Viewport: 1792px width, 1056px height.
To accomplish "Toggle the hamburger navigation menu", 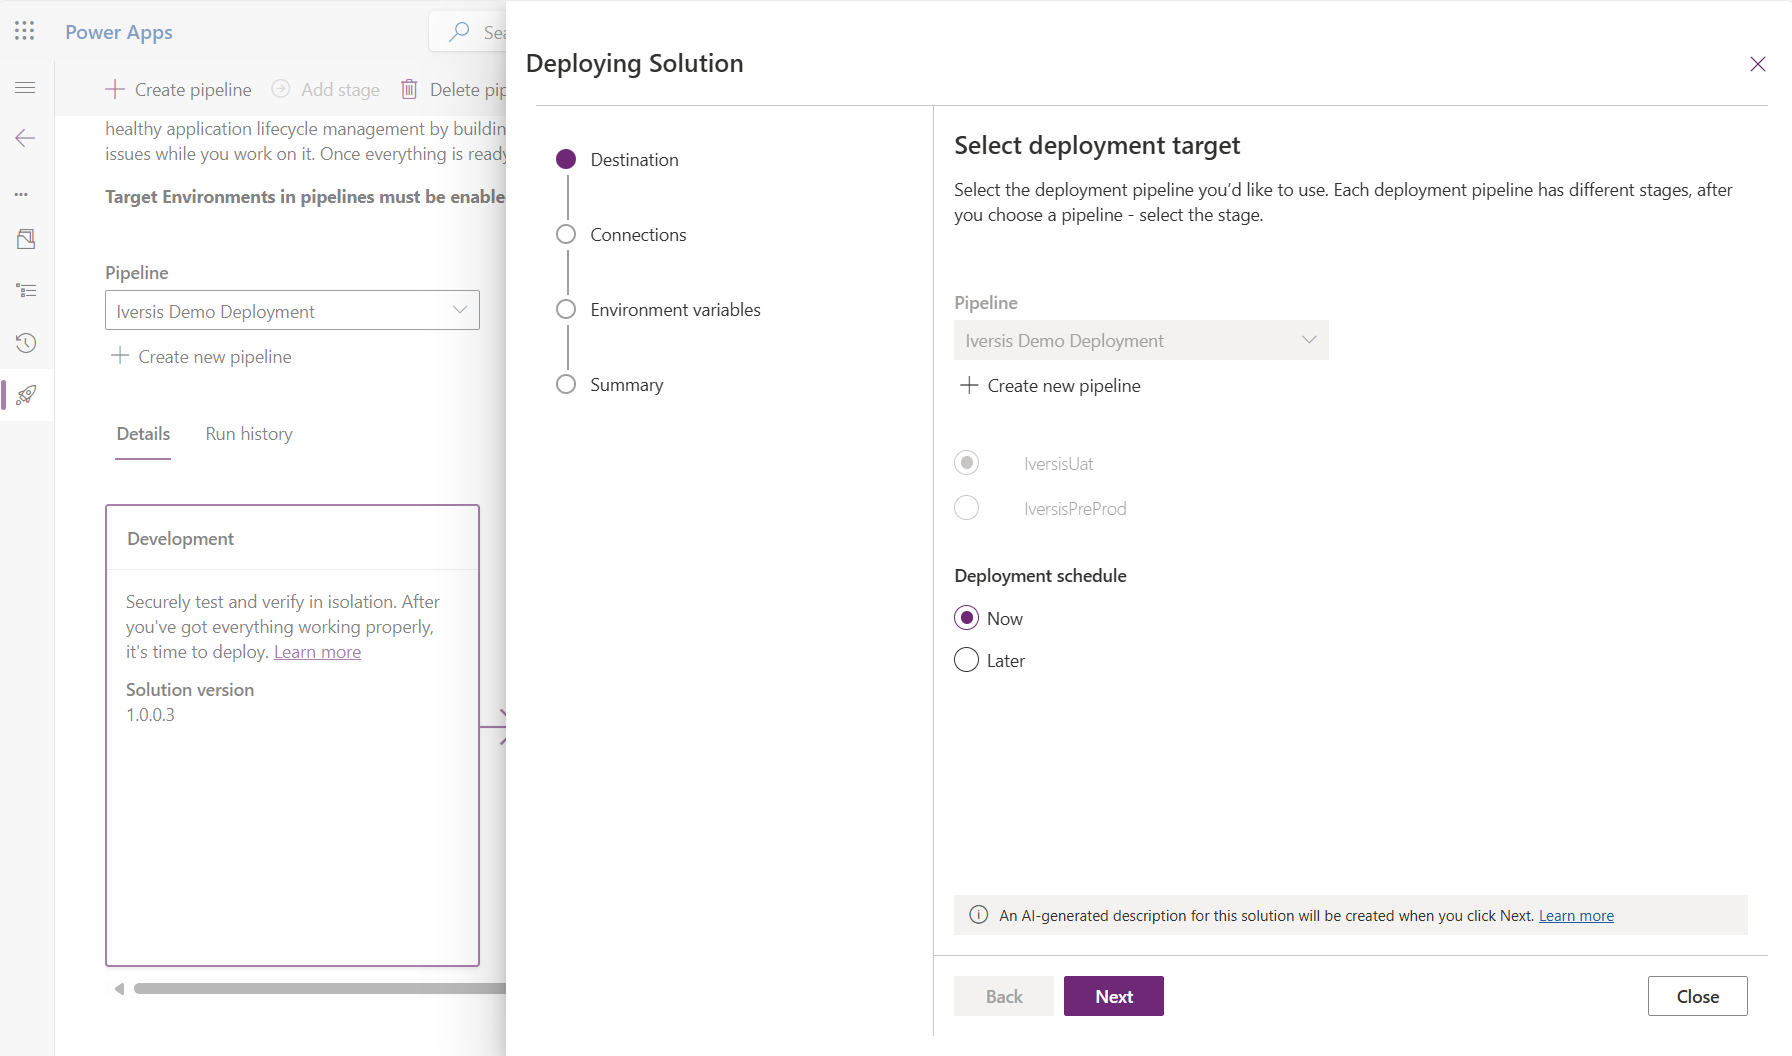I will pos(26,88).
